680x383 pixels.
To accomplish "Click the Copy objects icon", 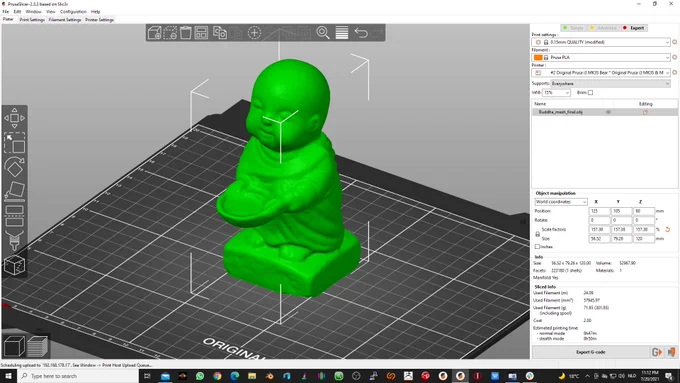I will (220, 33).
